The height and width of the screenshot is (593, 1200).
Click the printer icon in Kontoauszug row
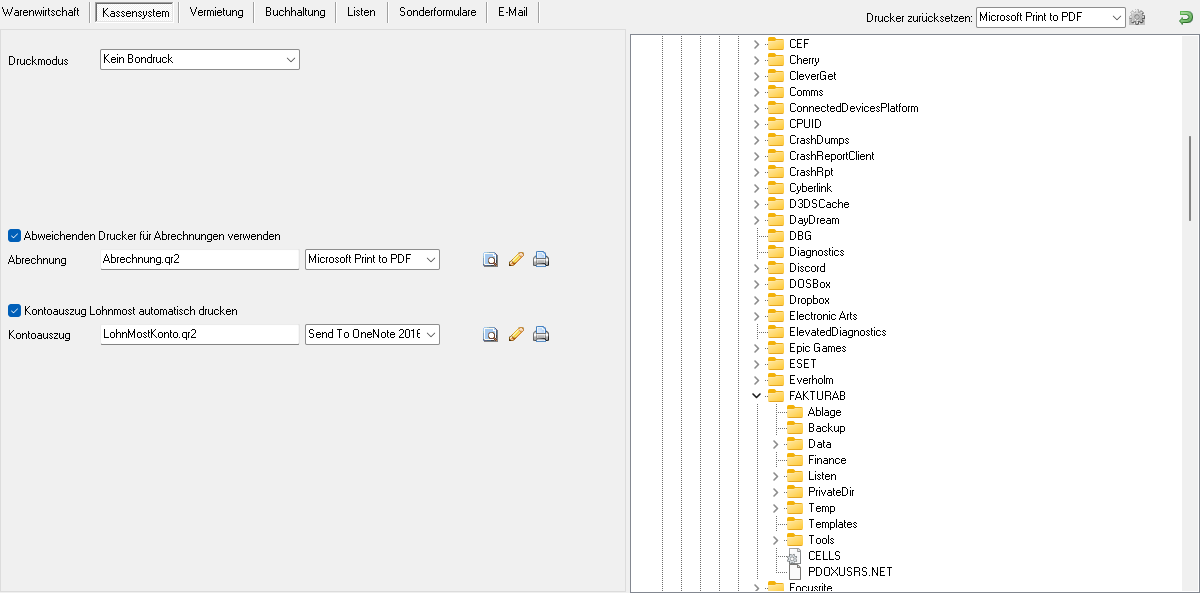tap(541, 335)
